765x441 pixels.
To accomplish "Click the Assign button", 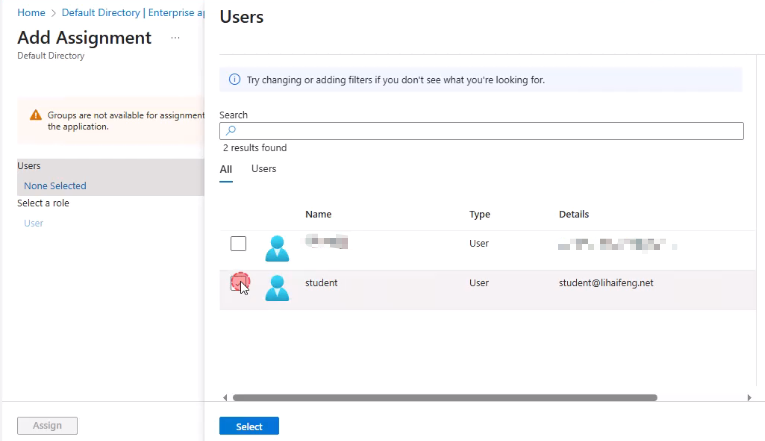I will 47,425.
